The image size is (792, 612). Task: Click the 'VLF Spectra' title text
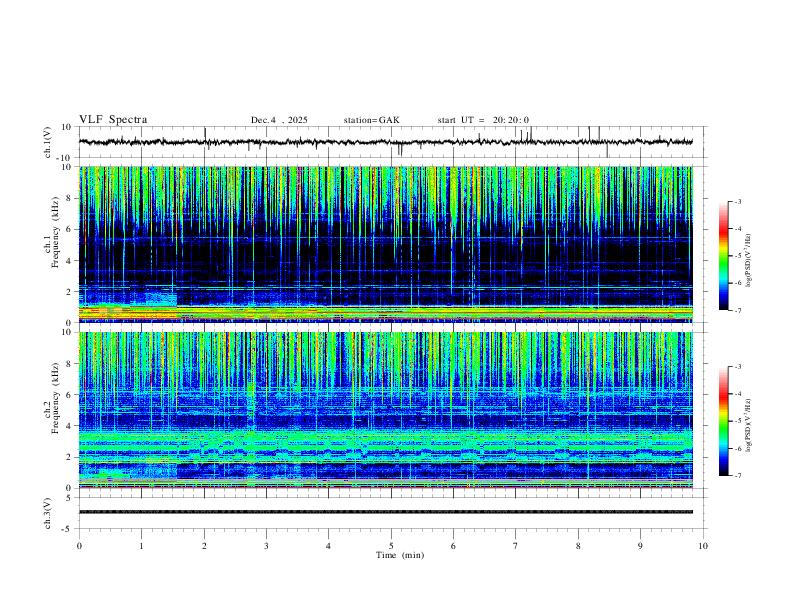tap(113, 120)
